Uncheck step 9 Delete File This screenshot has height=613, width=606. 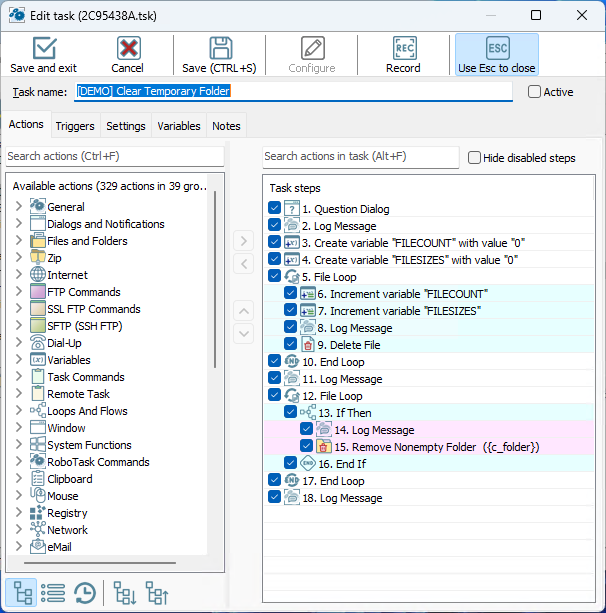tap(291, 345)
